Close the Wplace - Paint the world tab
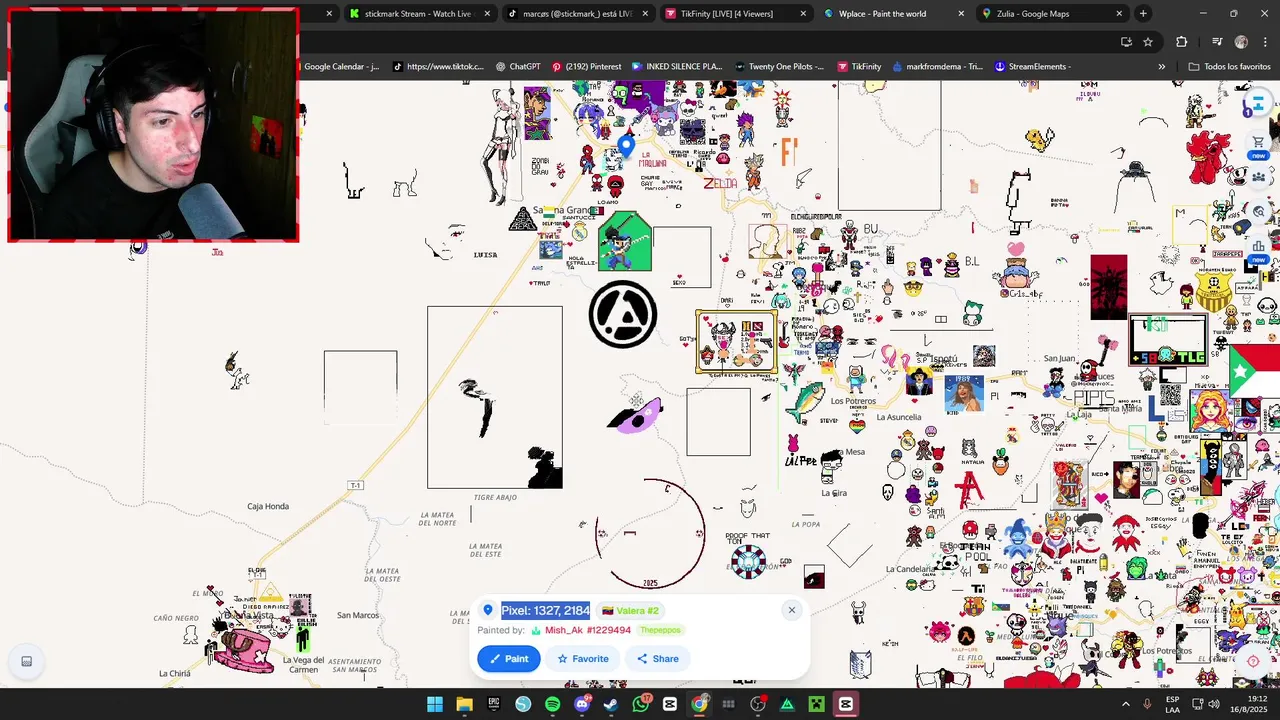The image size is (1280, 720). pos(961,14)
